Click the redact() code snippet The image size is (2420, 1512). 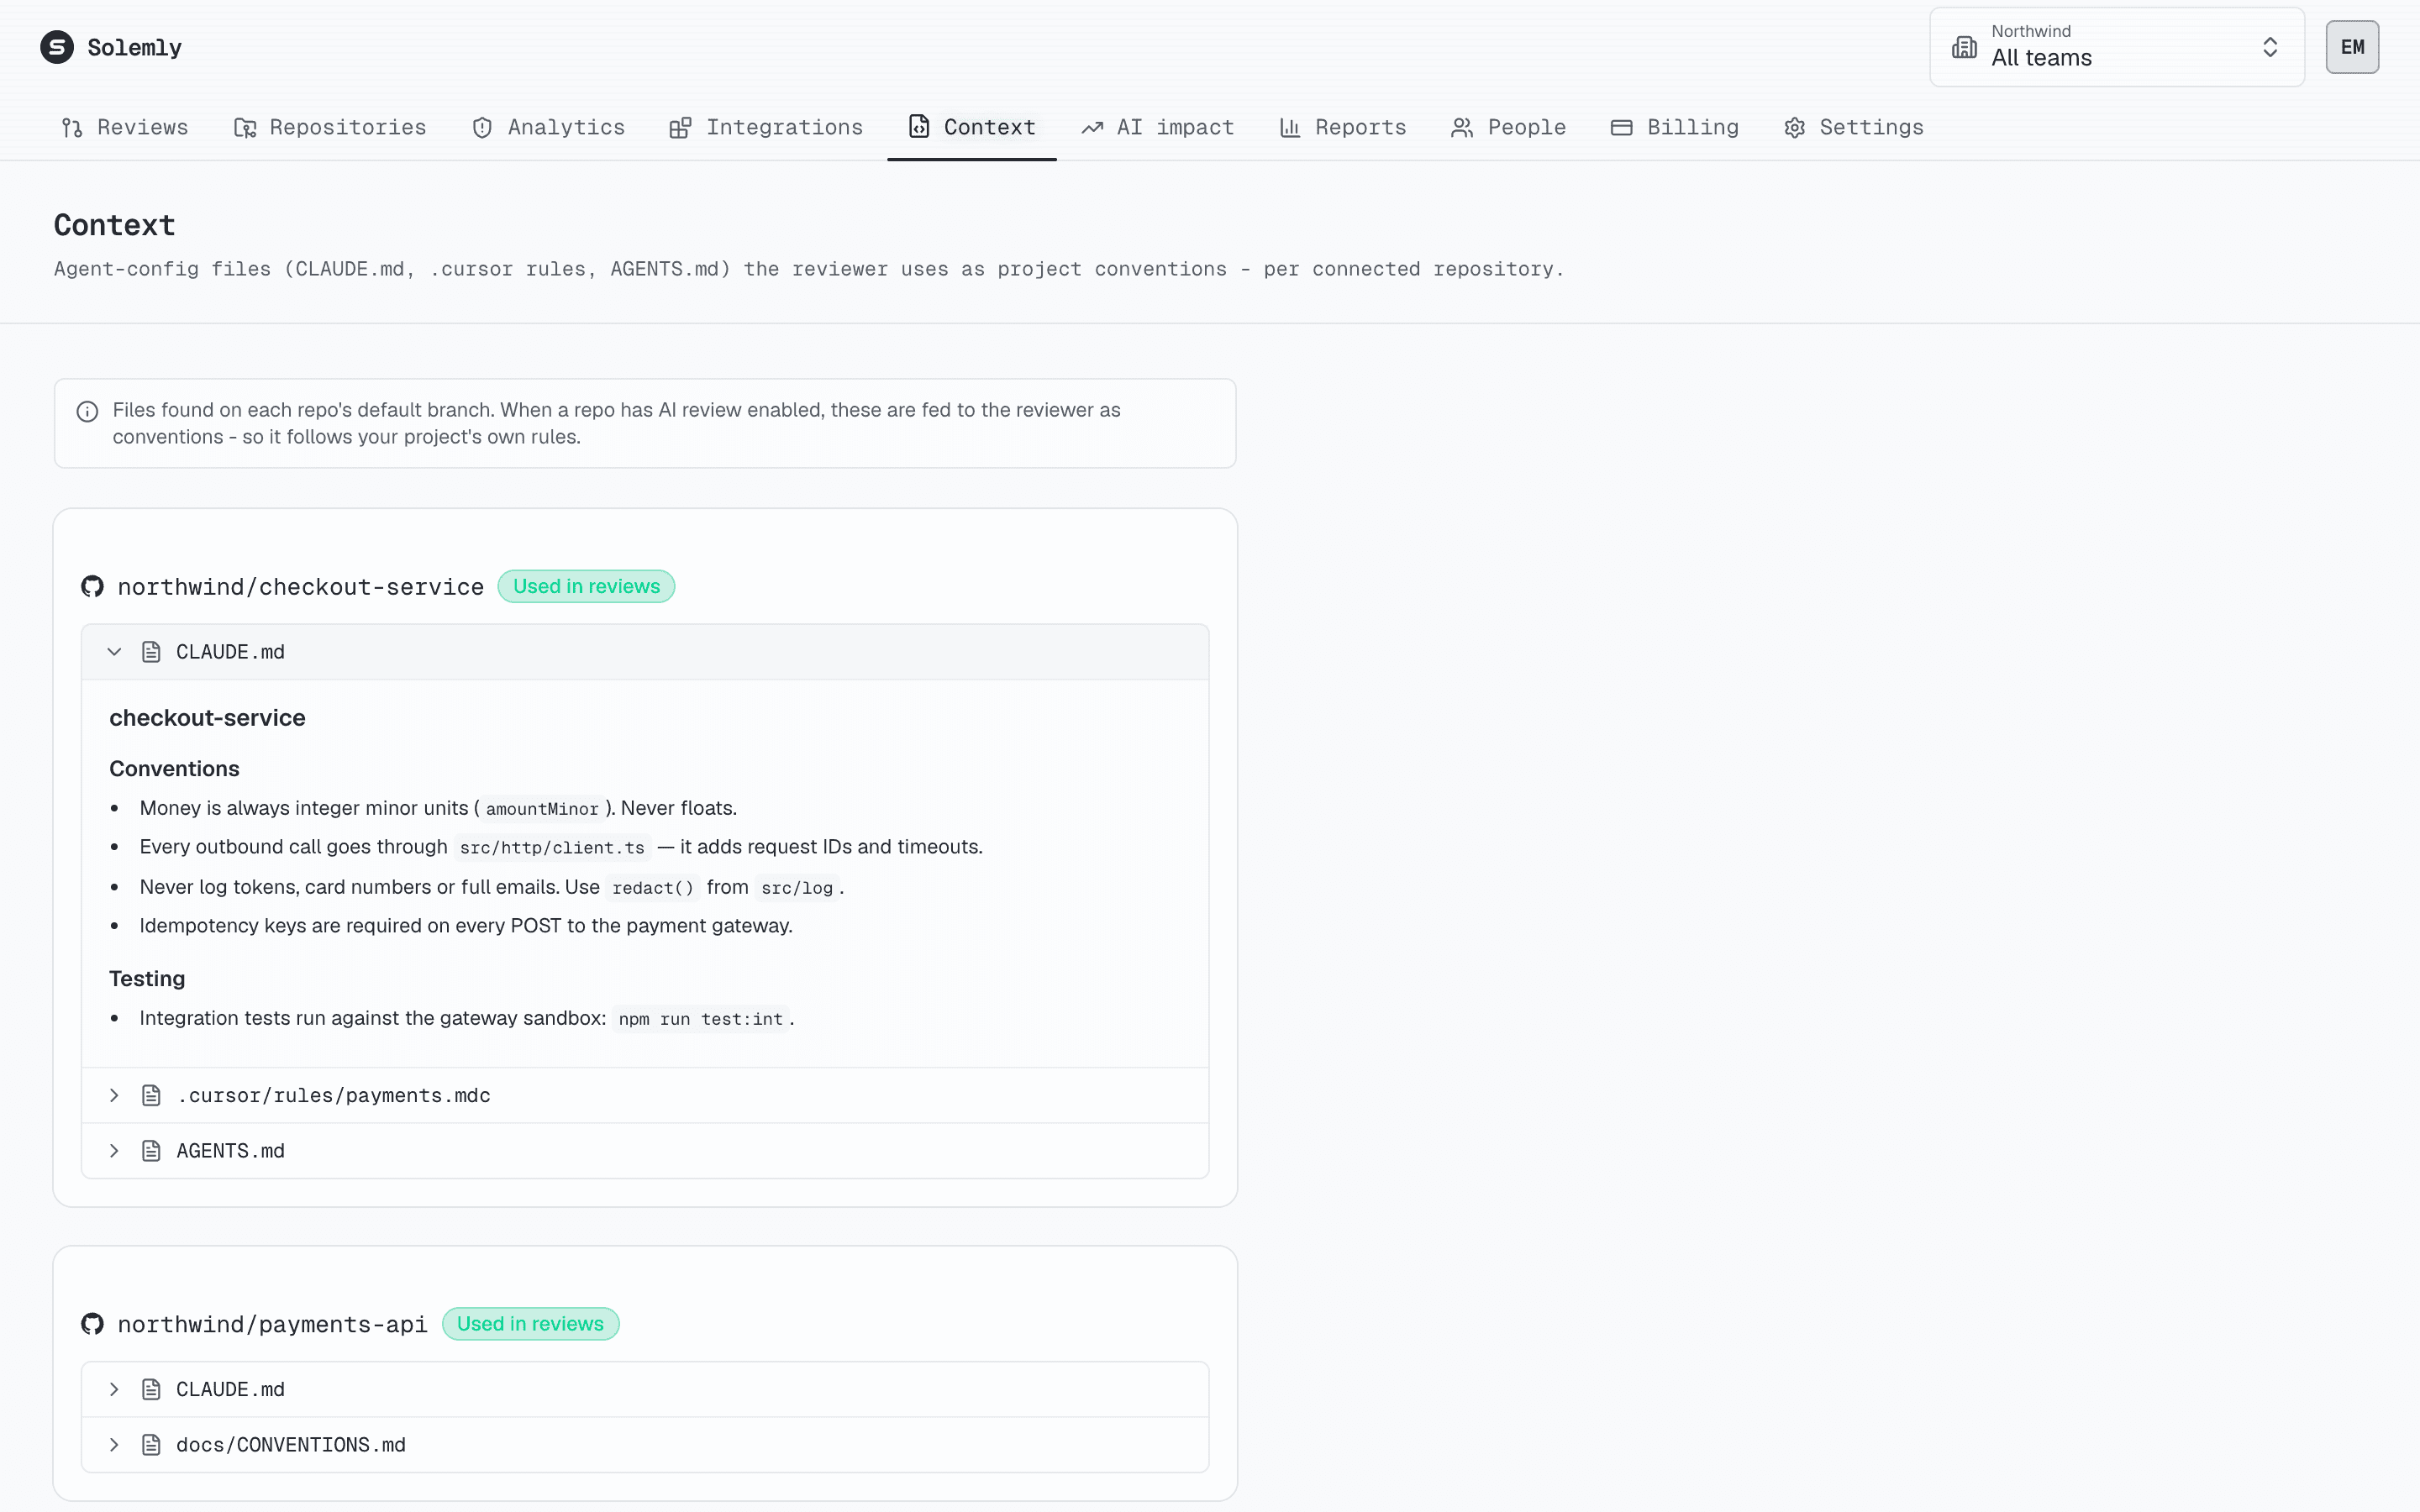(x=653, y=888)
